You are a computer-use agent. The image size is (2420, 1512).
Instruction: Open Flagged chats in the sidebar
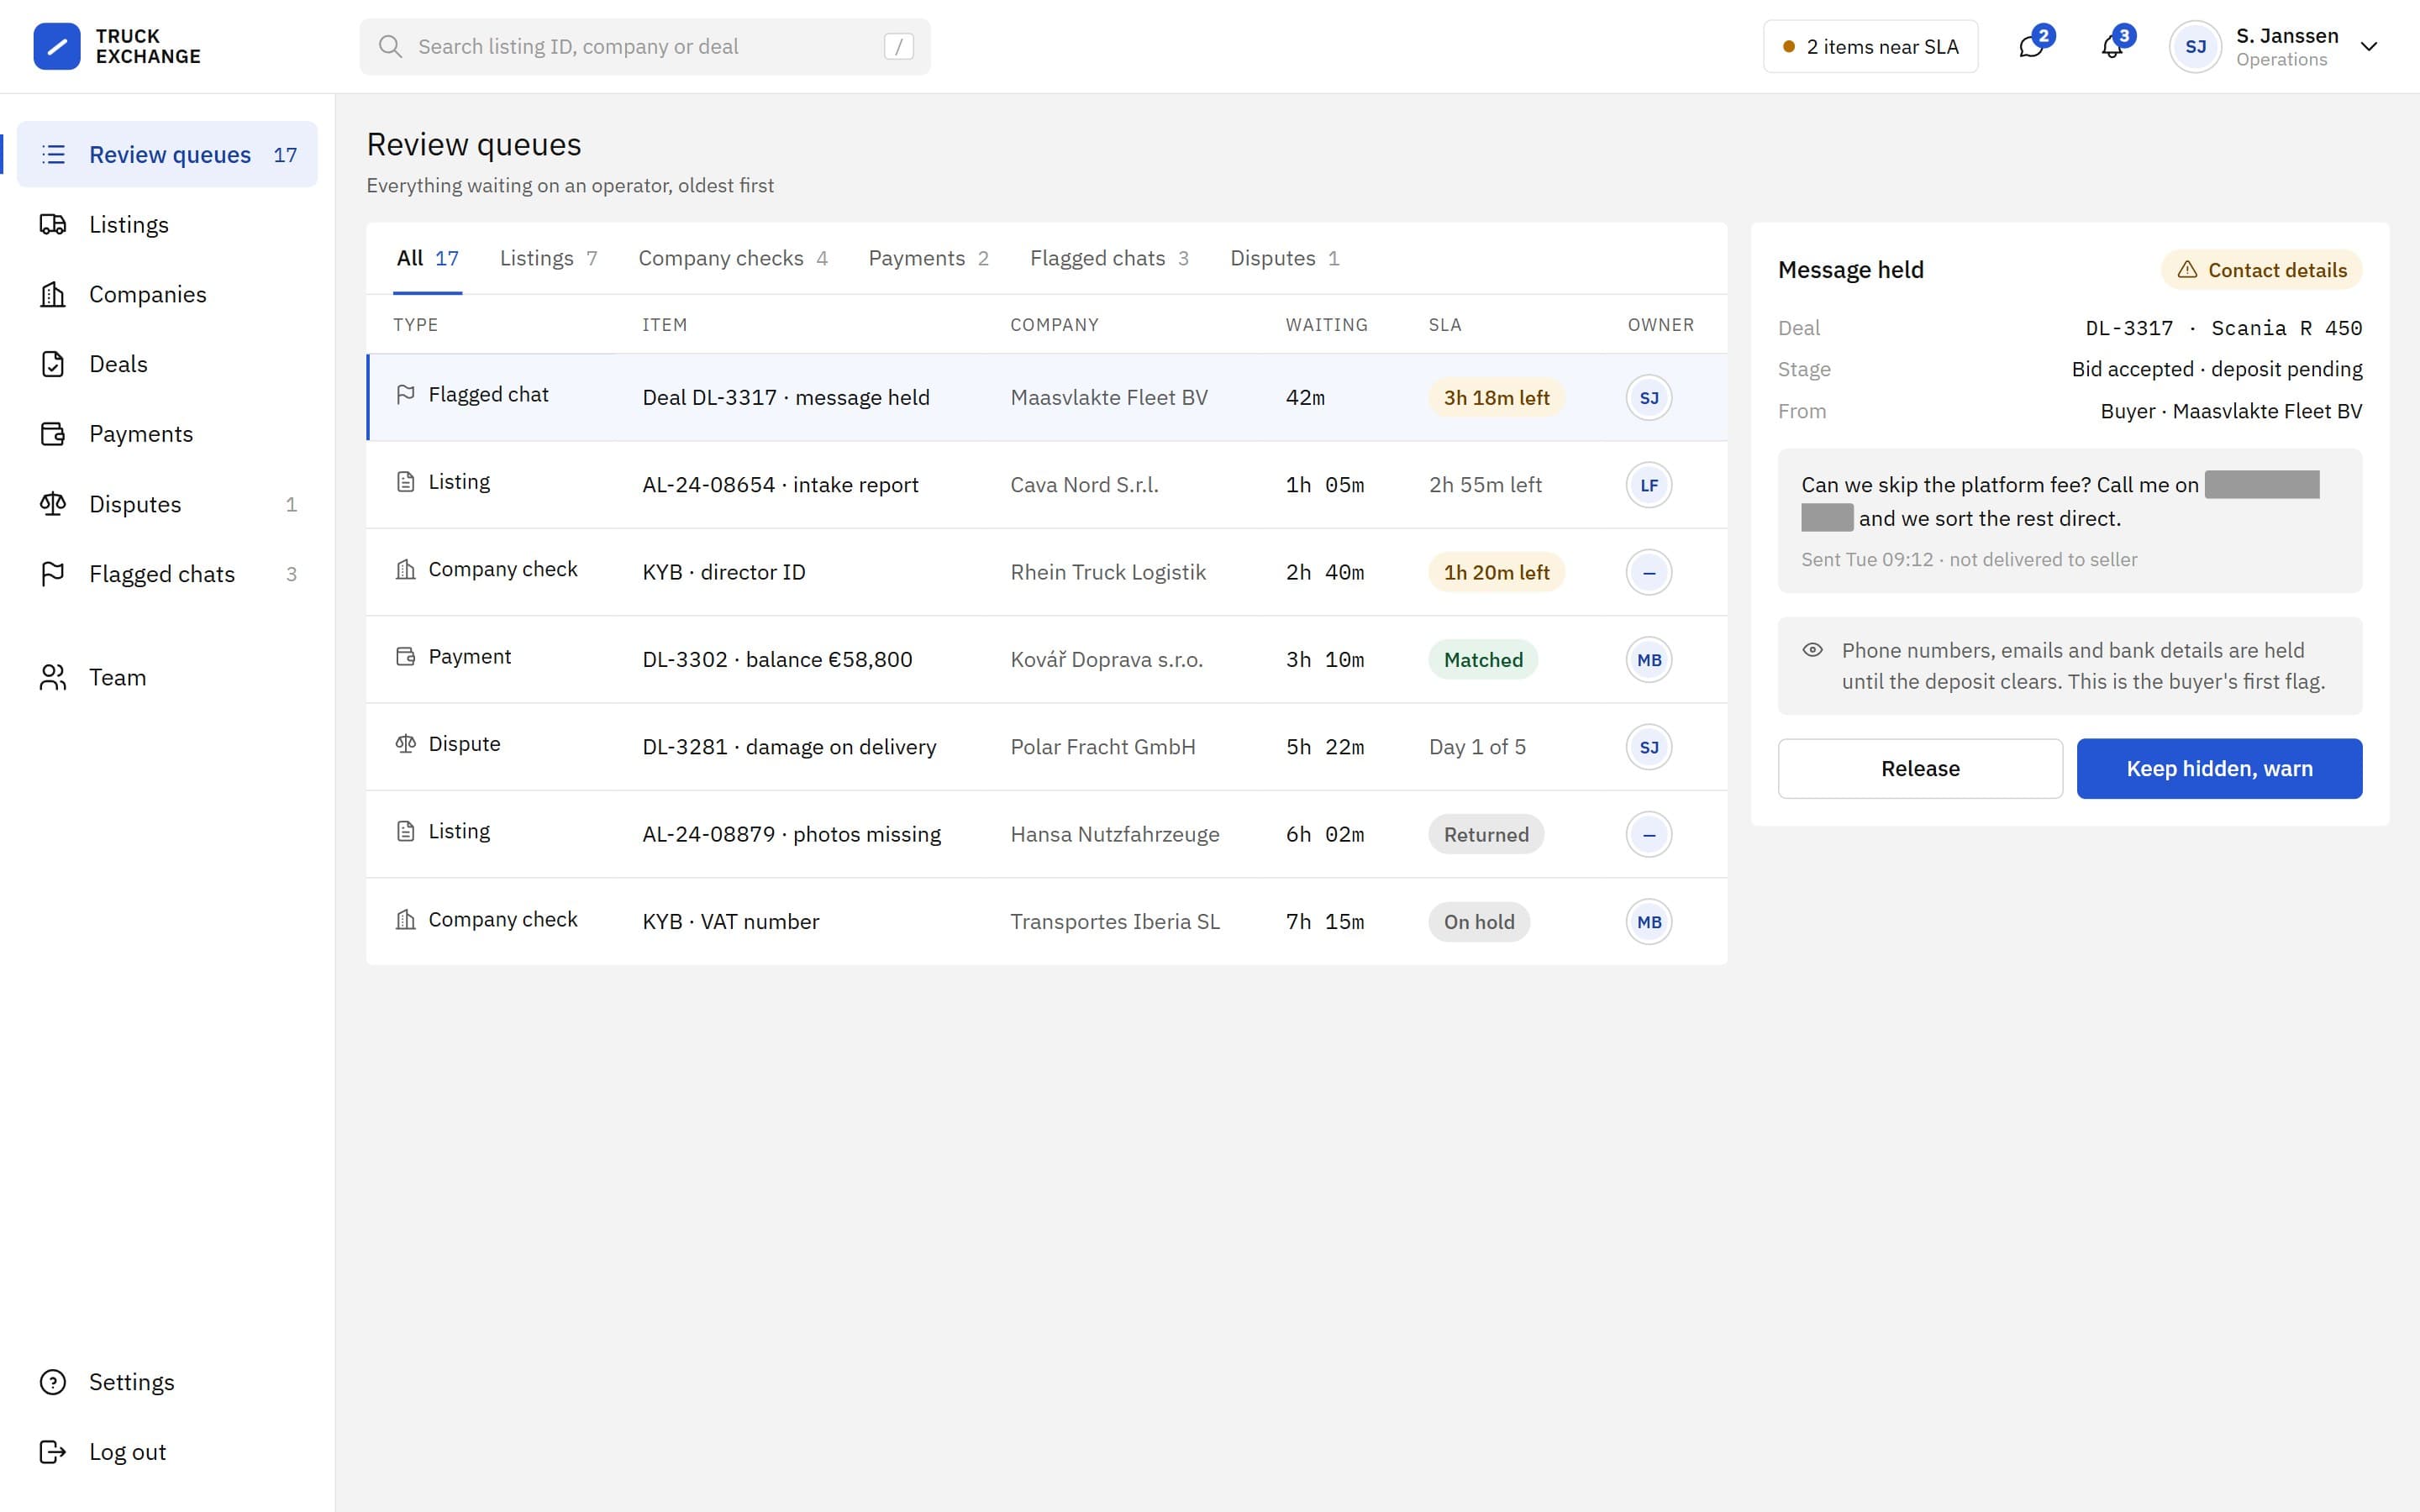pyautogui.click(x=168, y=574)
